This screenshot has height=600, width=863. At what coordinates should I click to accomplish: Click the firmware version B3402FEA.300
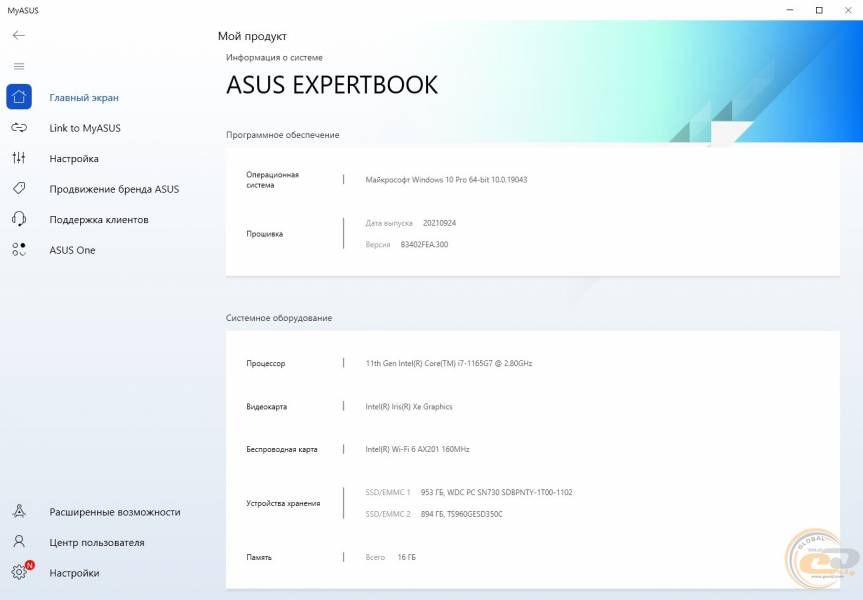click(424, 244)
